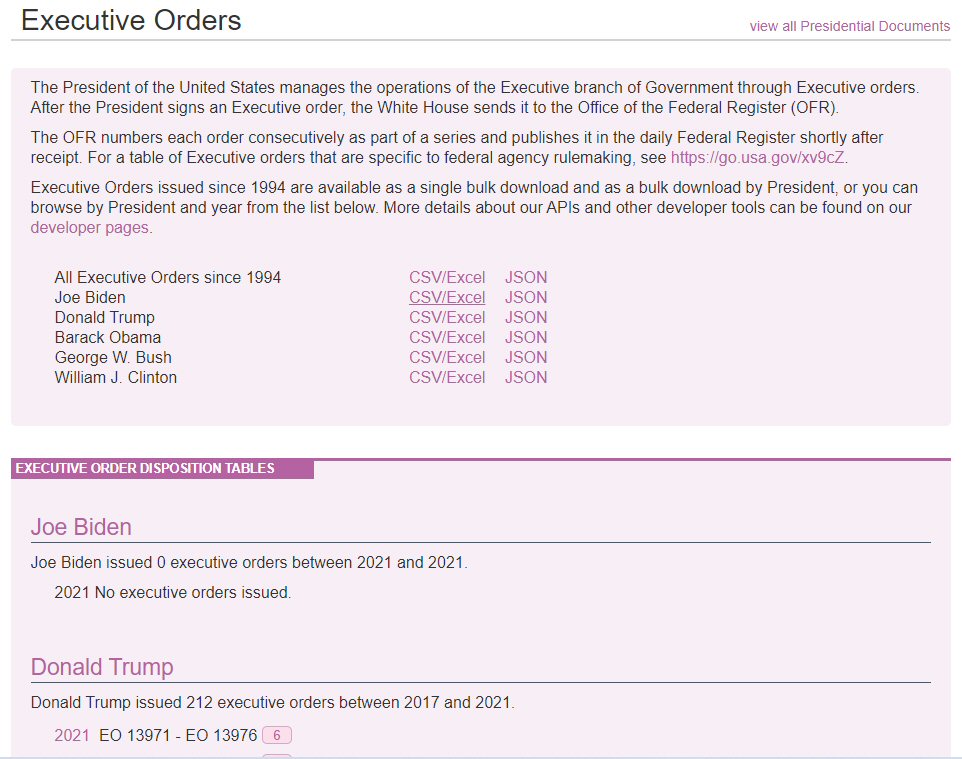
Task: Browse Trump's 2021 executive orders
Action: [x=72, y=736]
